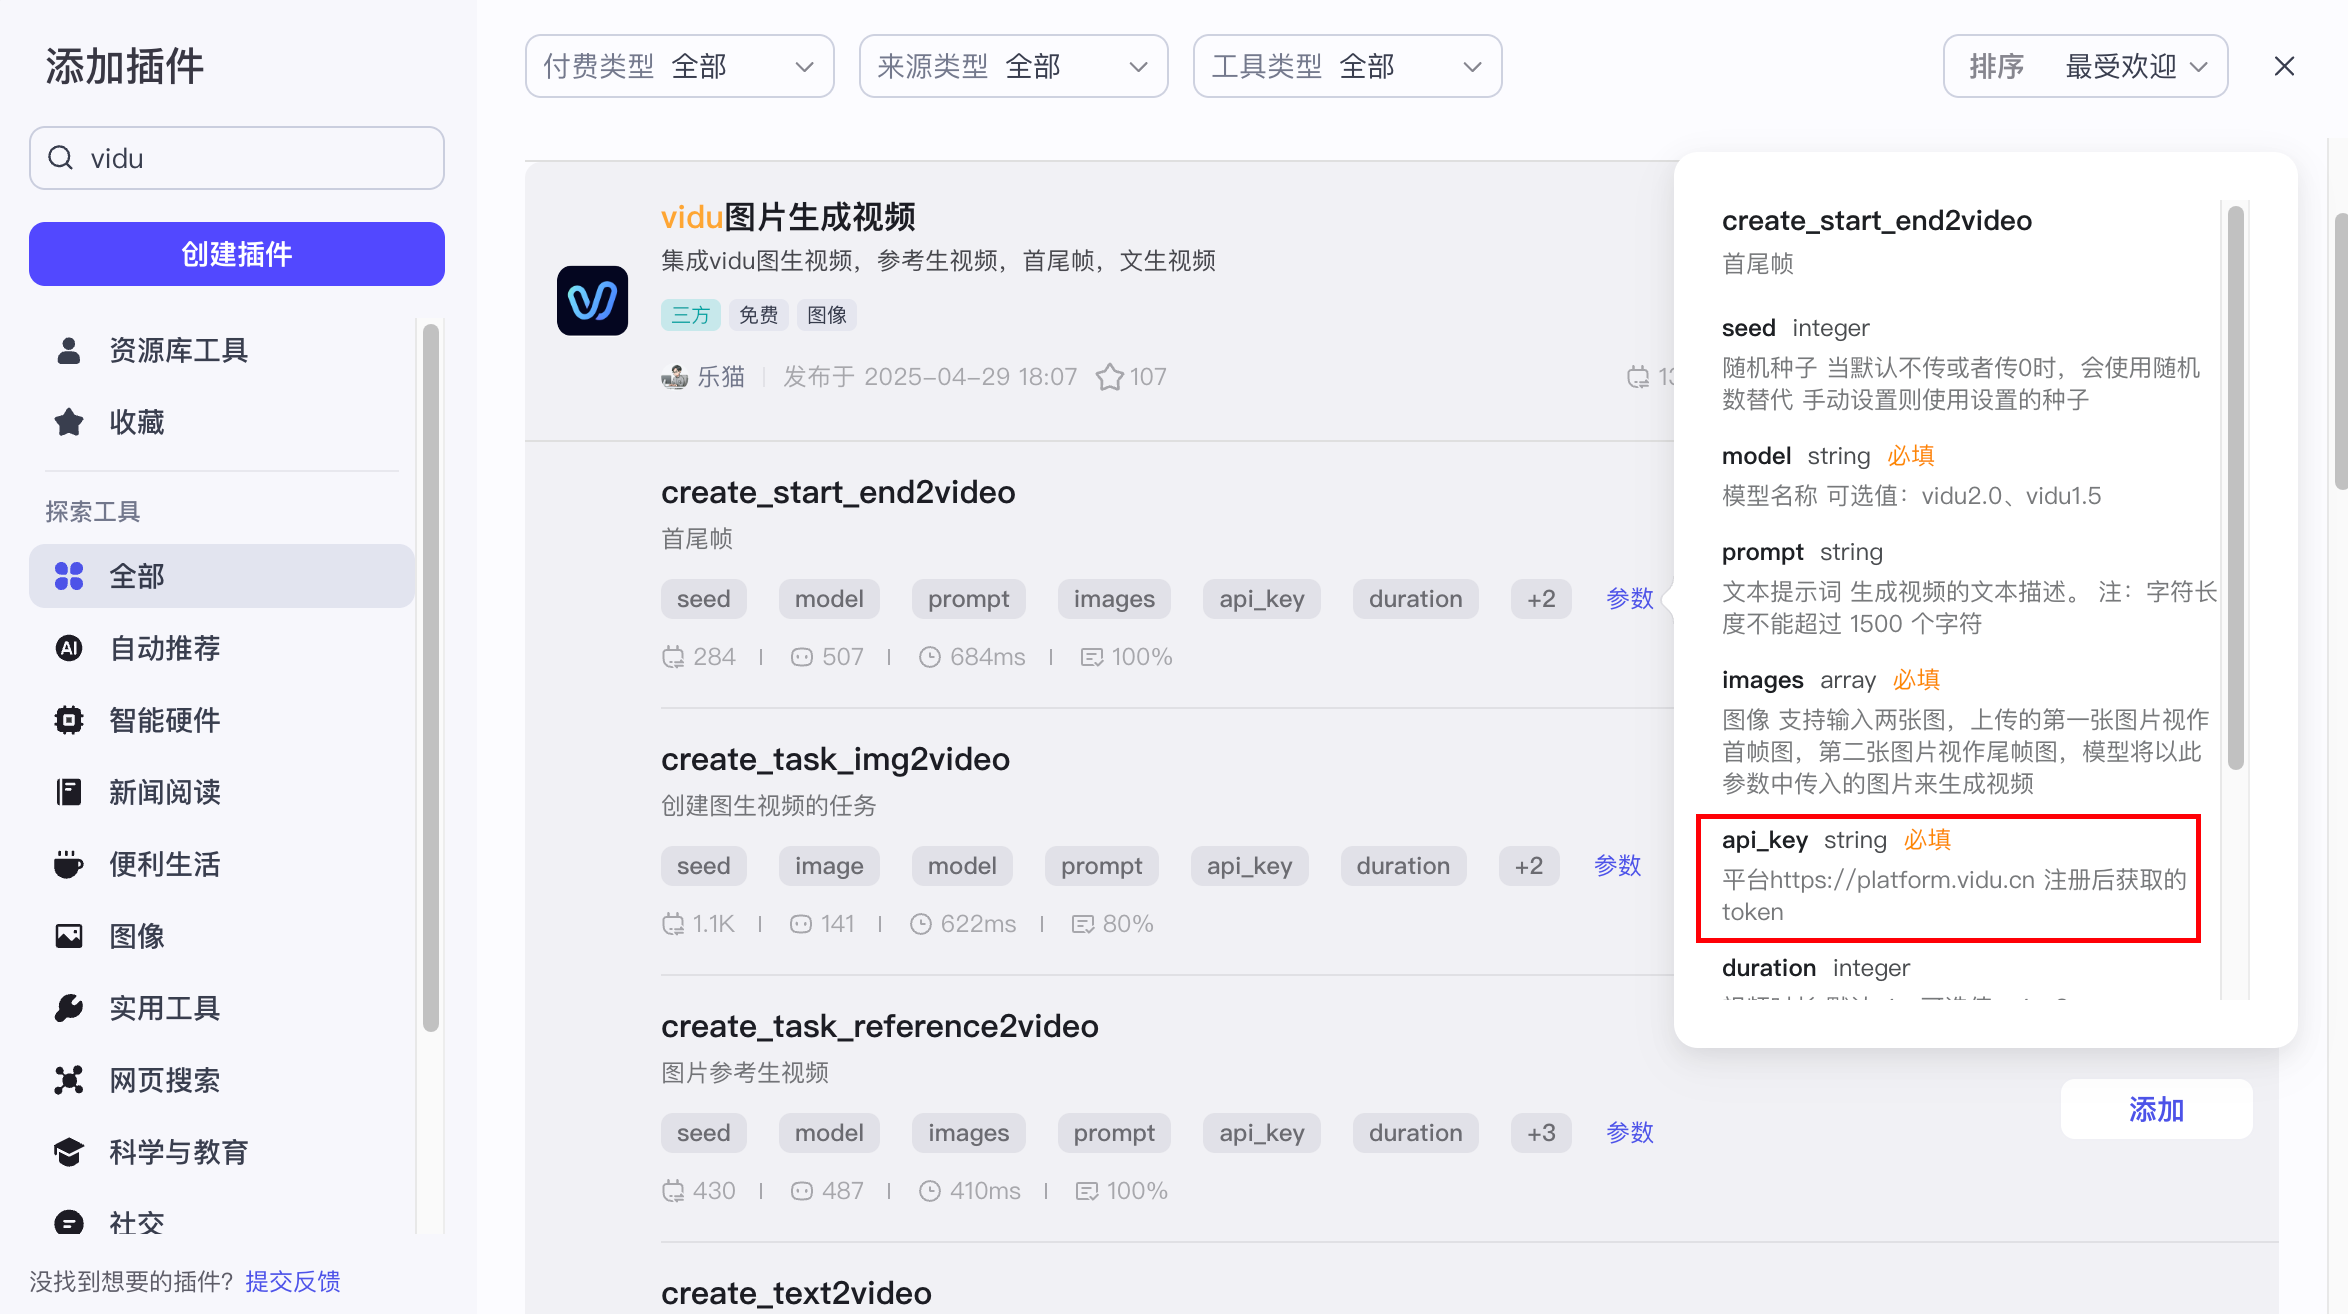Click the 智能硬件 chip icon
The height and width of the screenshot is (1314, 2348).
pos(69,720)
